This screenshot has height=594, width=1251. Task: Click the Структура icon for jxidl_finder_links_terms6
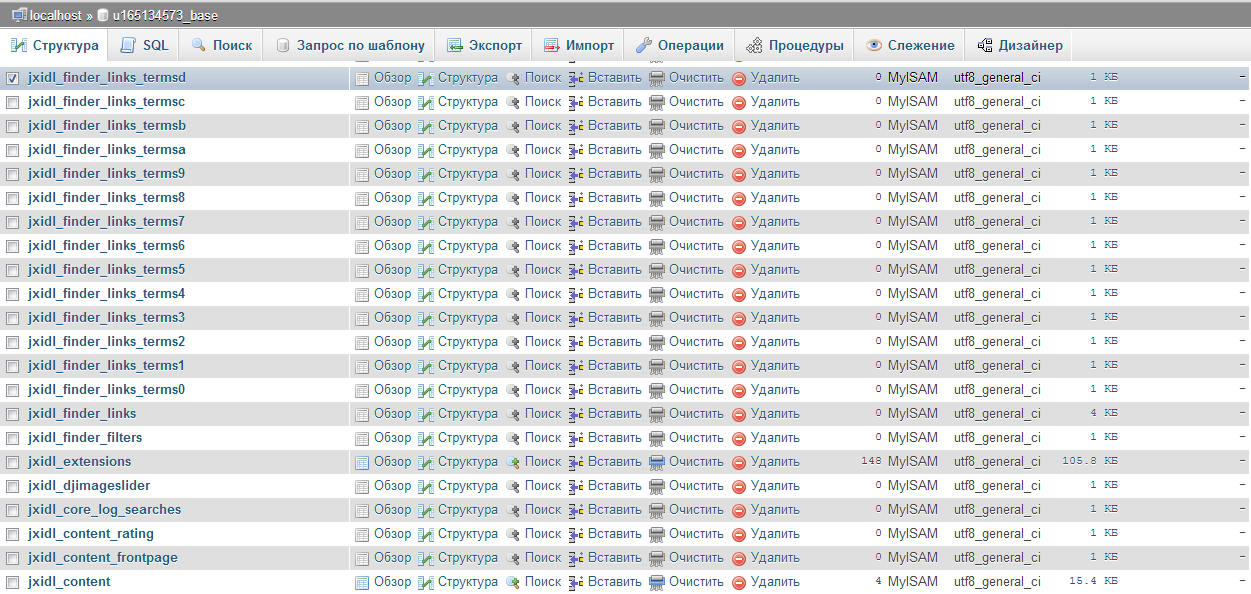pos(426,246)
